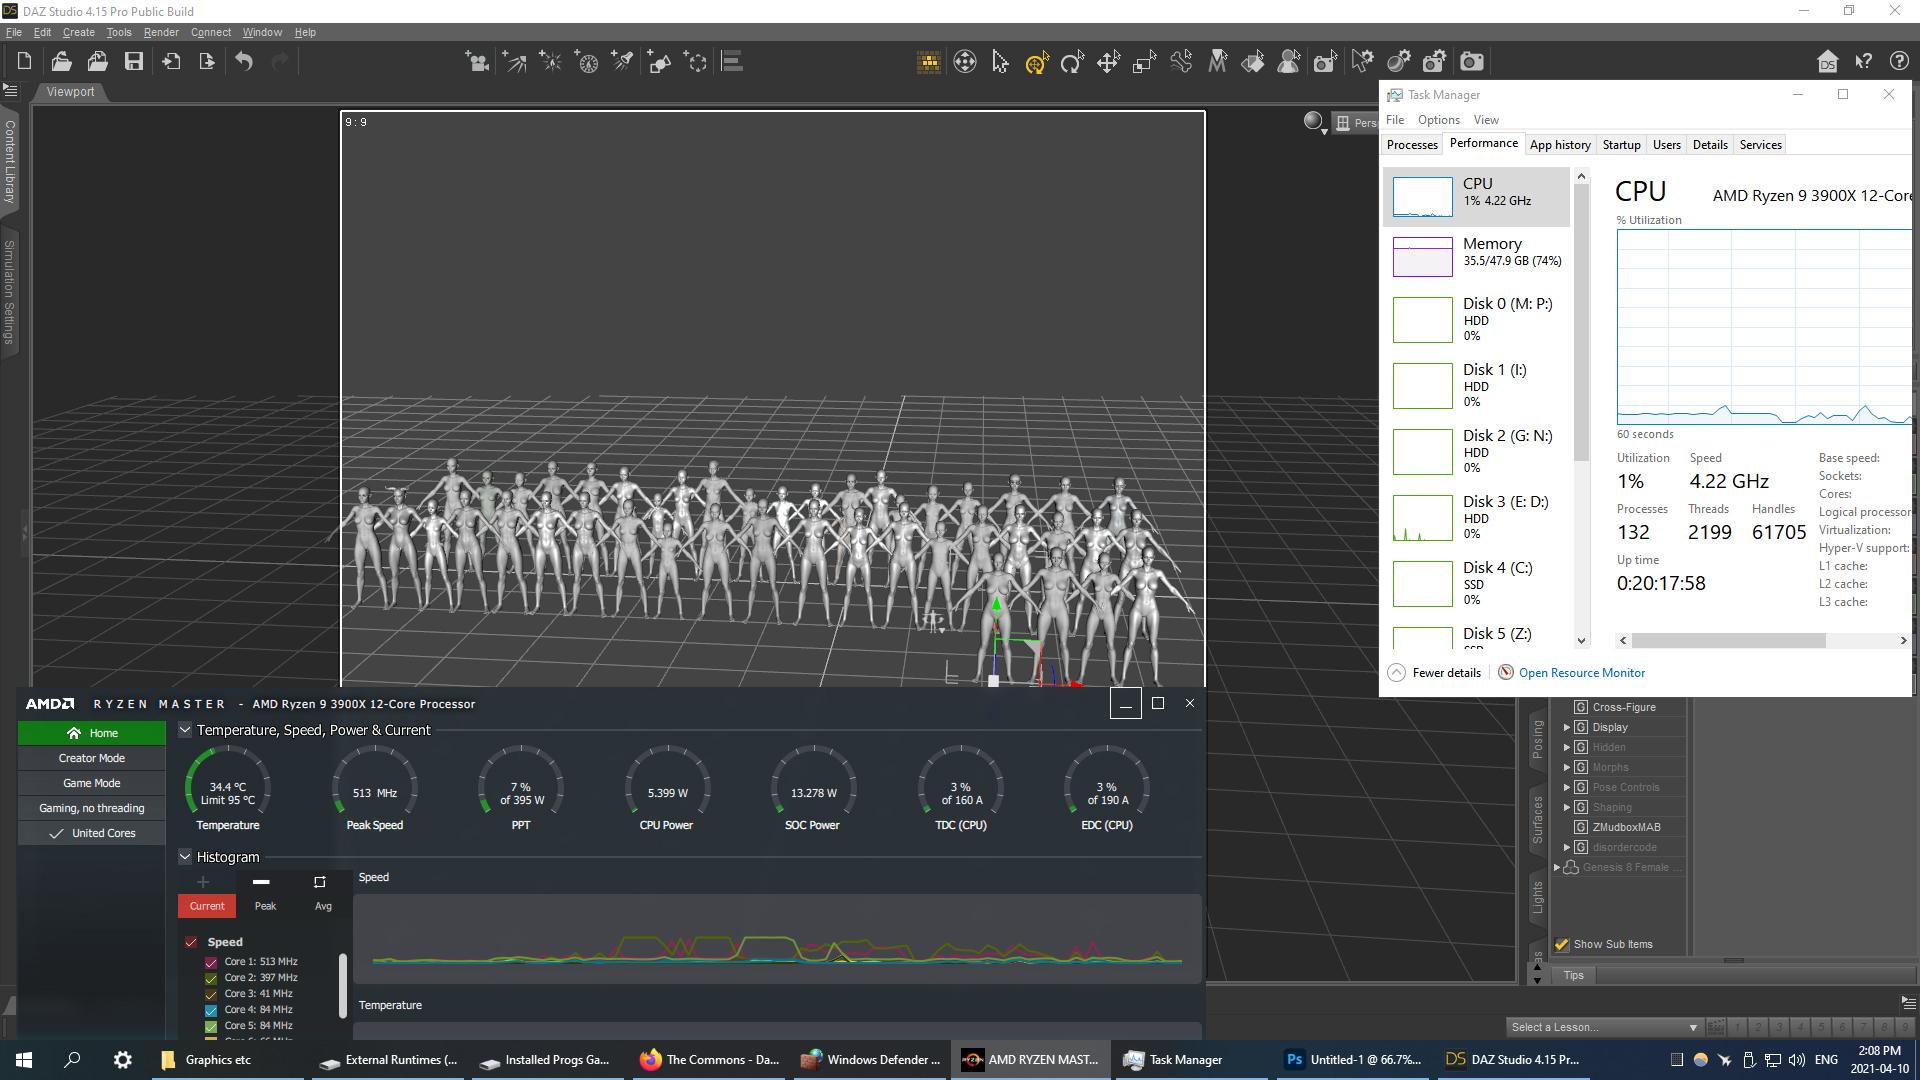1920x1080 pixels.
Task: Select the Scale tool icon
Action: point(1144,62)
